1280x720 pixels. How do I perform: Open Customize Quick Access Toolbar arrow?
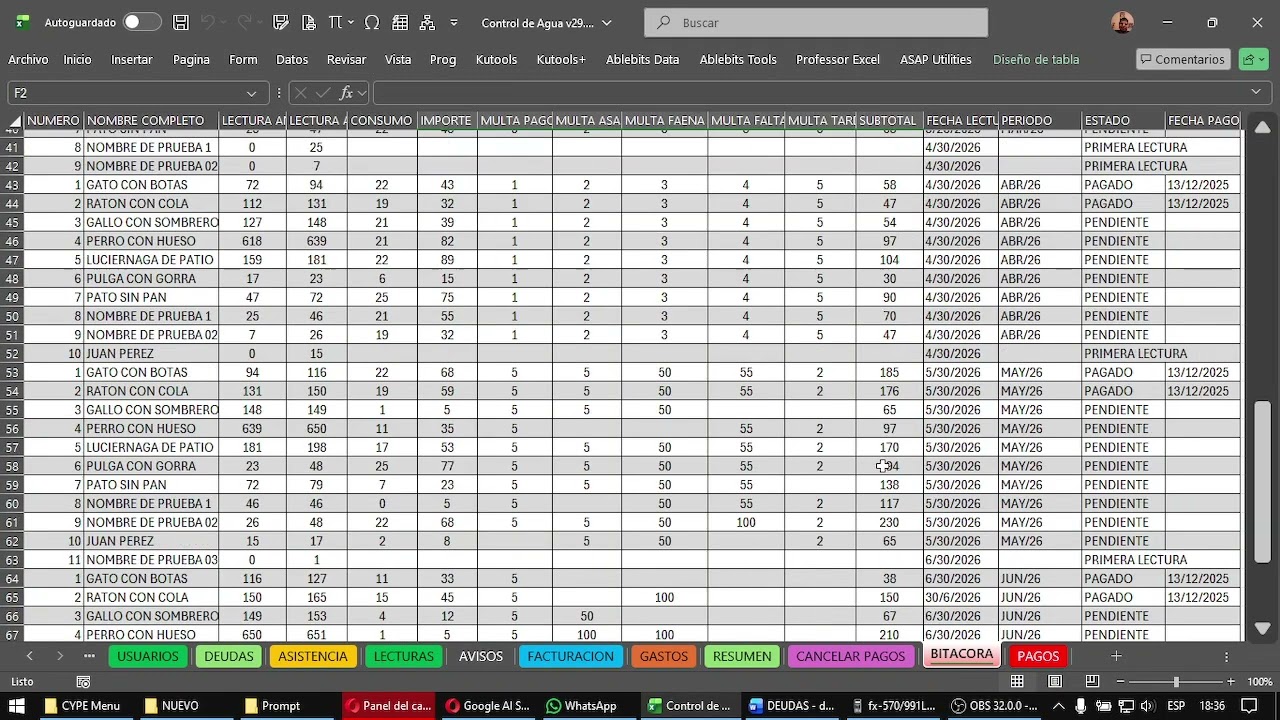click(454, 22)
